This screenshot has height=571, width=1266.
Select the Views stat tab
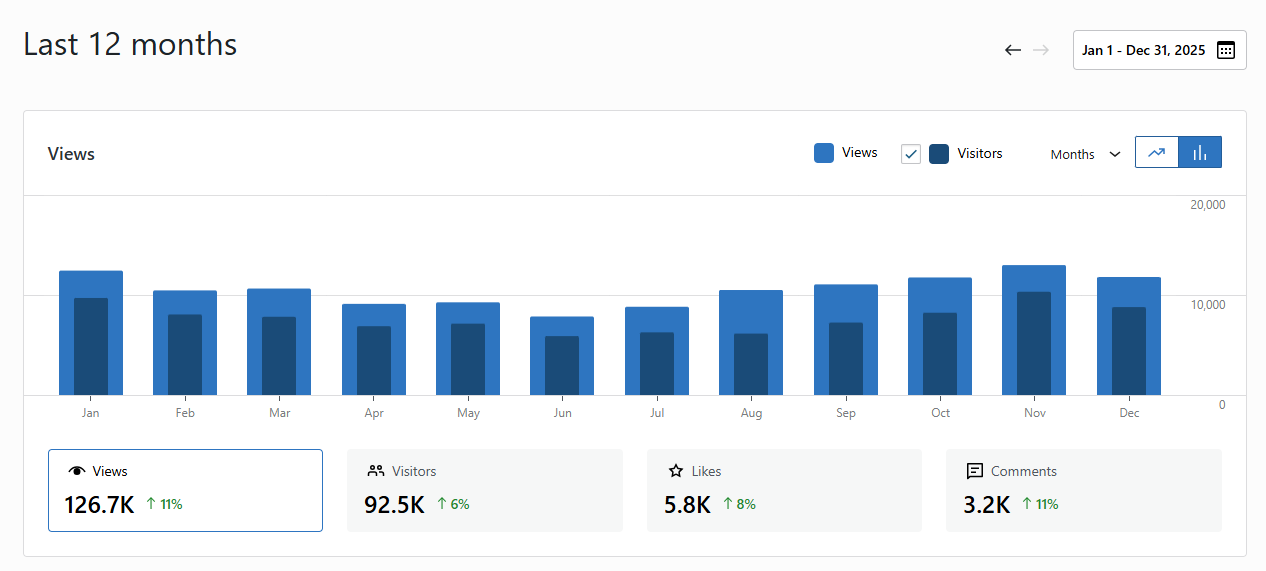[x=185, y=490]
